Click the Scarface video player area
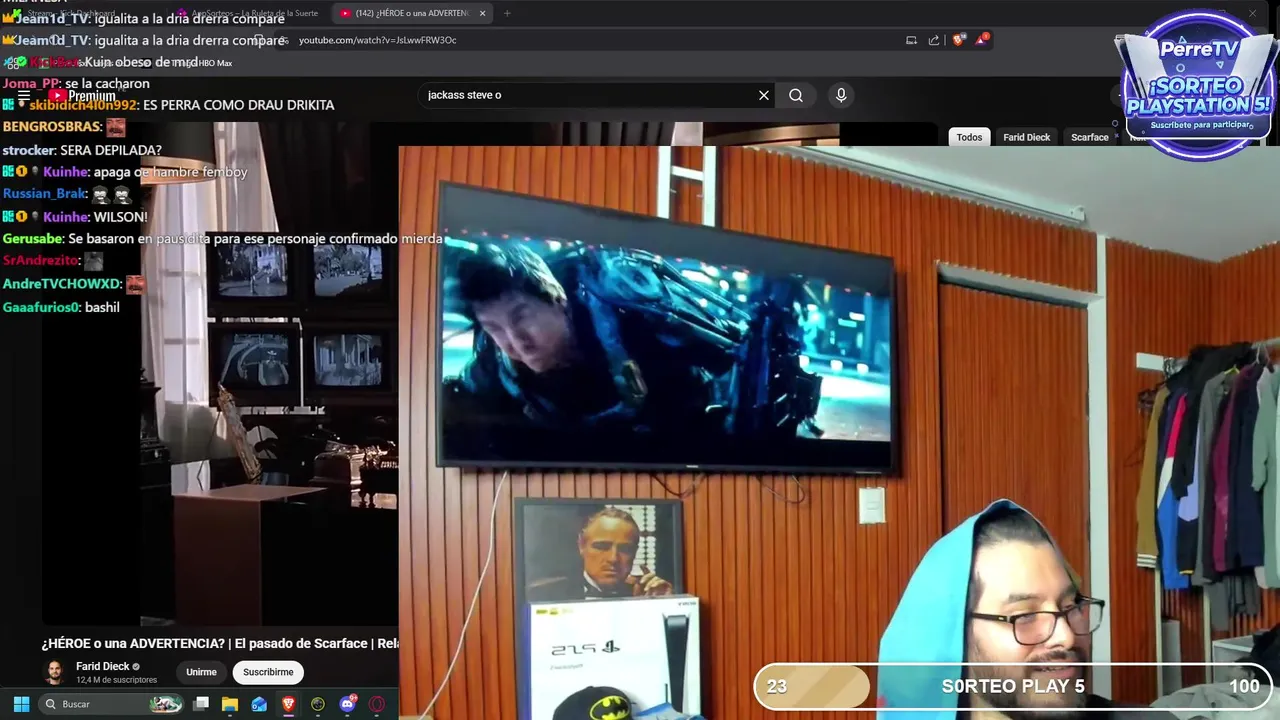Image resolution: width=1280 pixels, height=720 pixels. [x=220, y=375]
